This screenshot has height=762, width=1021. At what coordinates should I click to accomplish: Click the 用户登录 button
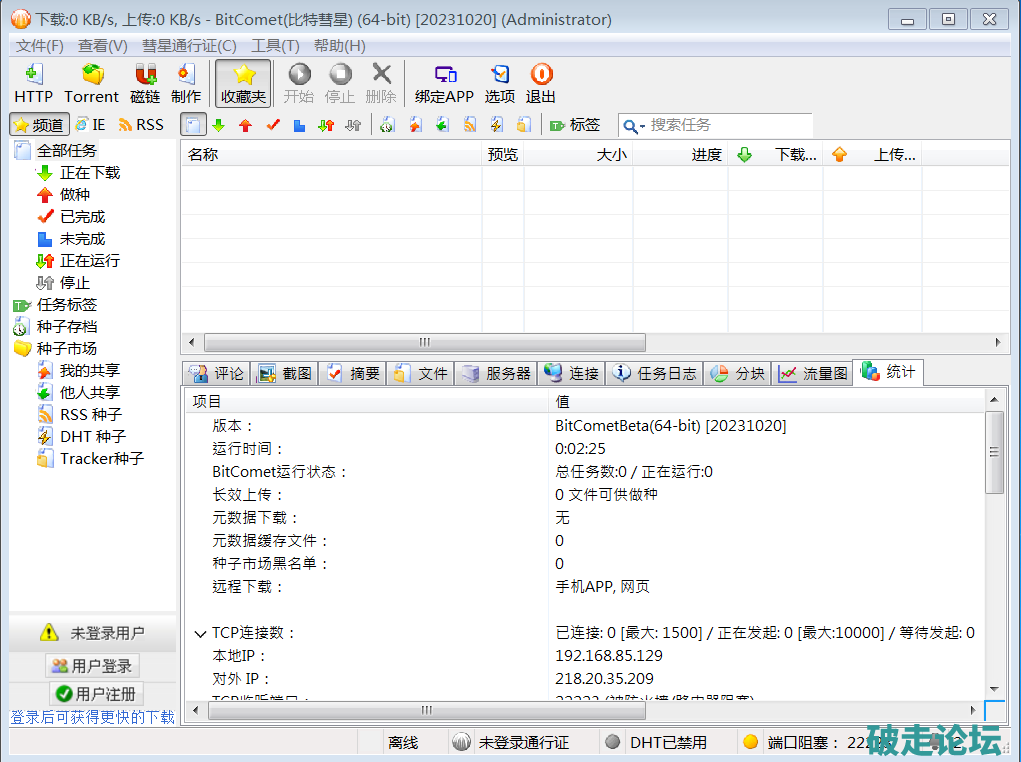pos(92,666)
